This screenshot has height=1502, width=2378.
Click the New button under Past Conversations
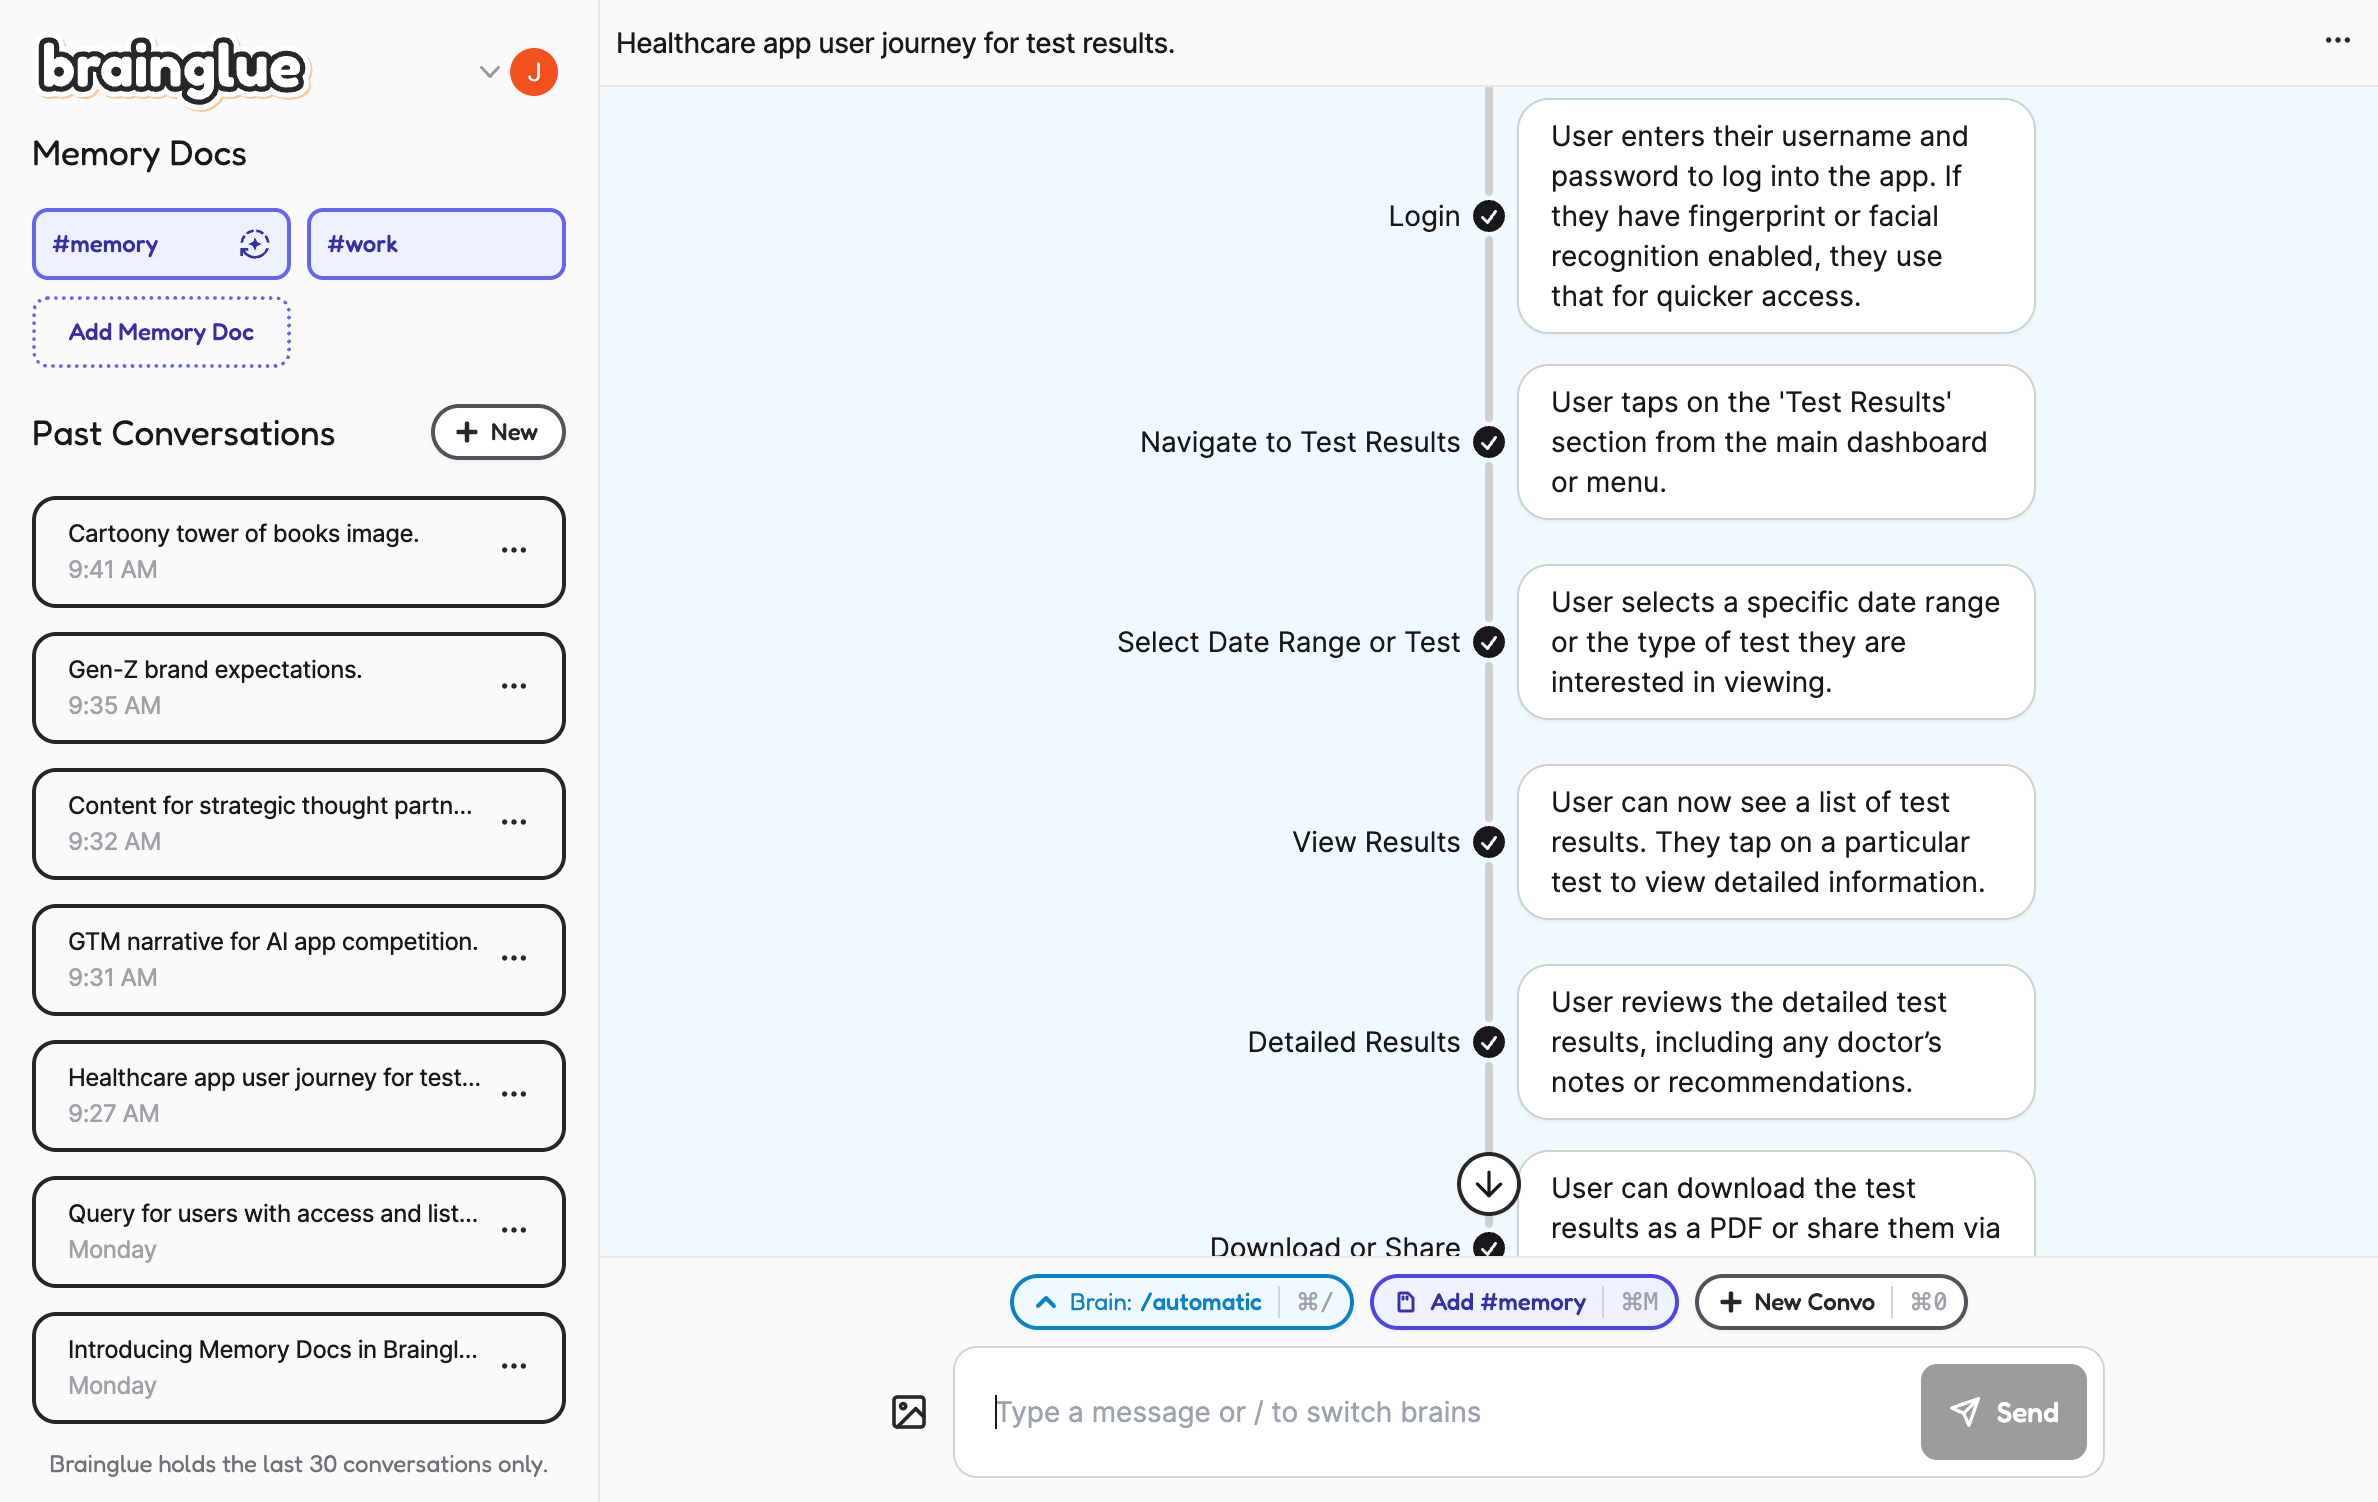tap(498, 432)
